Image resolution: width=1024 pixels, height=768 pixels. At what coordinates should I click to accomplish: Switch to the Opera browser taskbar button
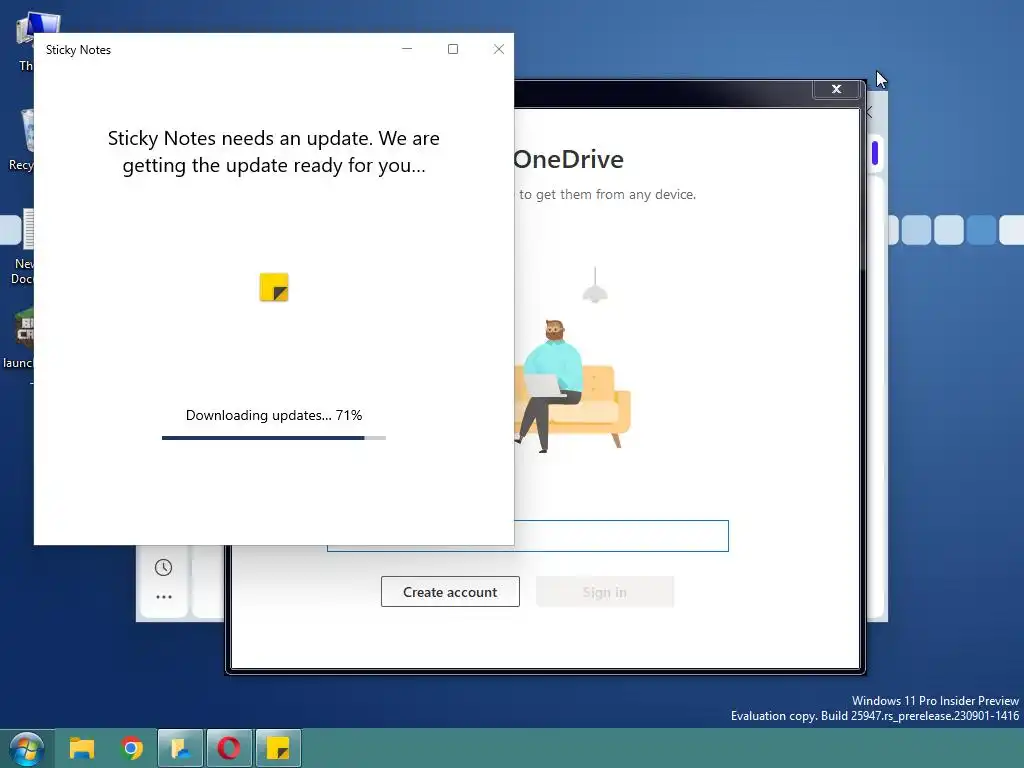229,748
